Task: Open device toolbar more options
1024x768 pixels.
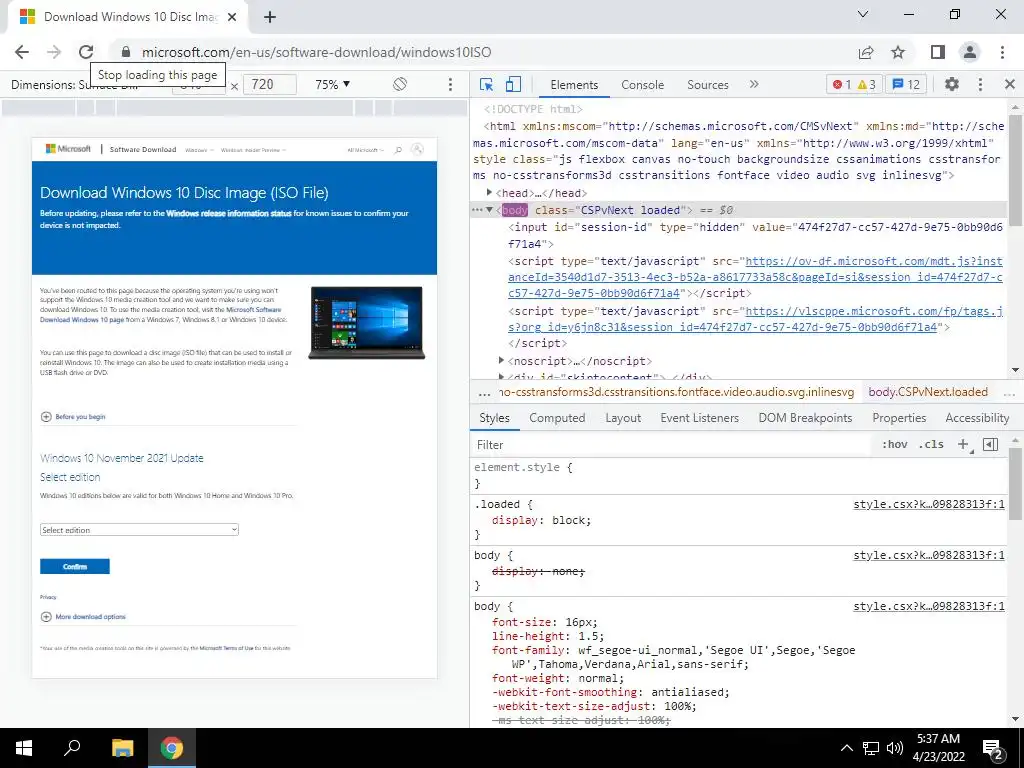Action: pyautogui.click(x=450, y=84)
